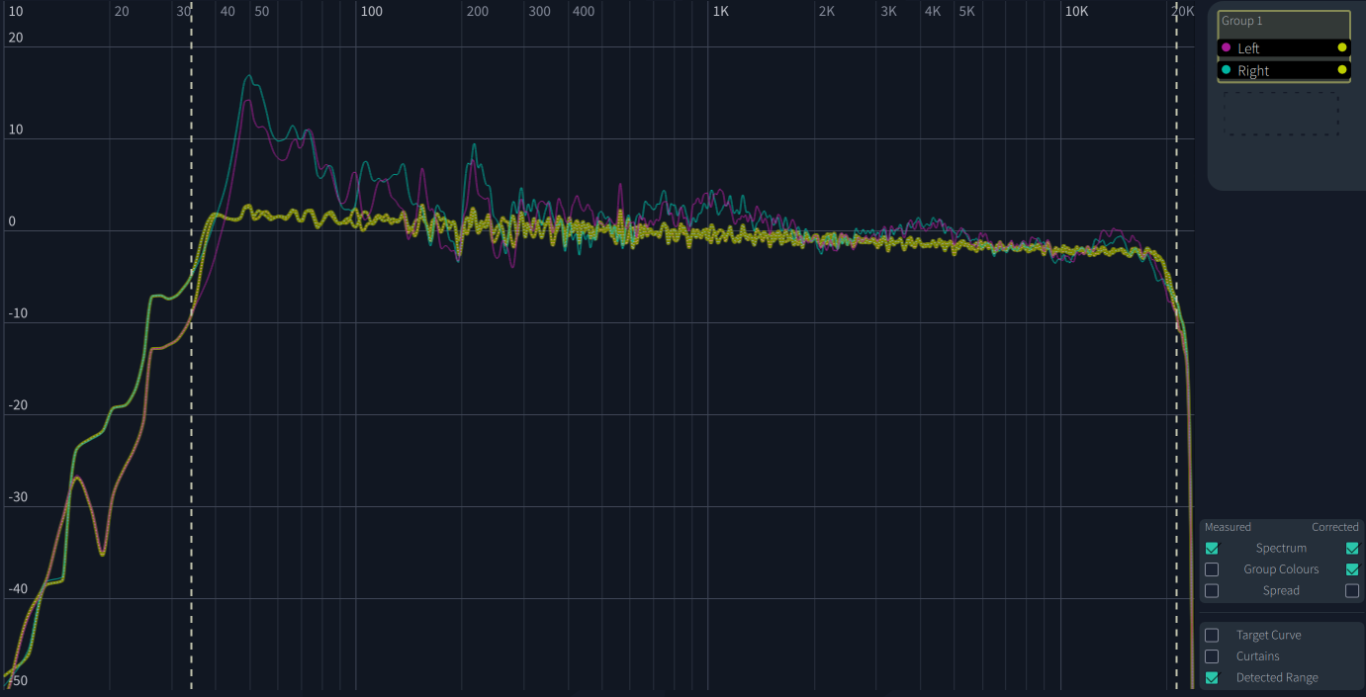
Task: Click the Detected Range label text
Action: [1277, 677]
